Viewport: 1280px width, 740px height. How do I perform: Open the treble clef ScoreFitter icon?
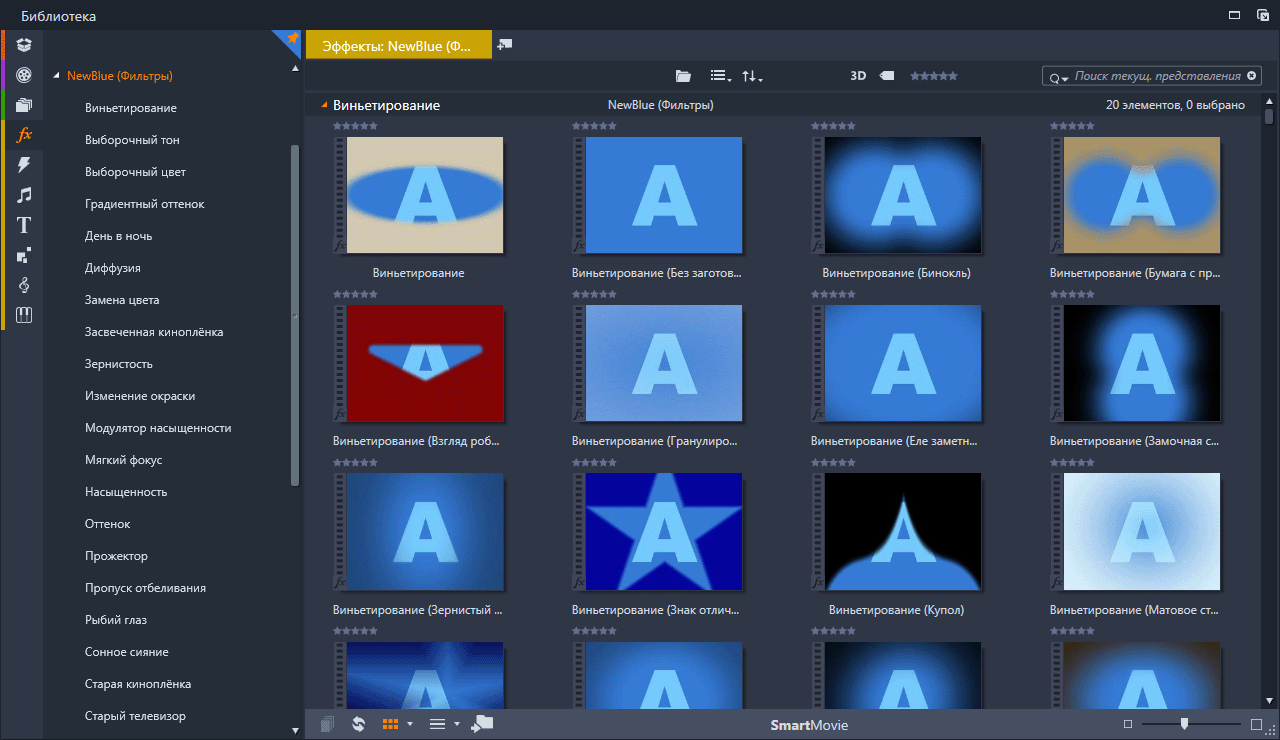point(24,285)
